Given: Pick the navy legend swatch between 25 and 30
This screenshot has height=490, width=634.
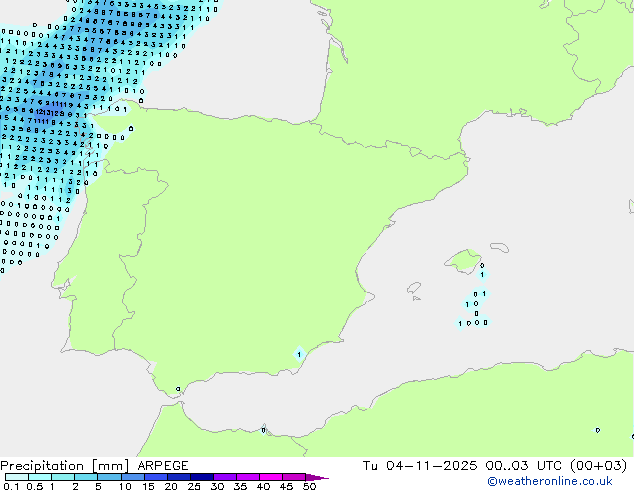Looking at the screenshot, I should point(202,477).
